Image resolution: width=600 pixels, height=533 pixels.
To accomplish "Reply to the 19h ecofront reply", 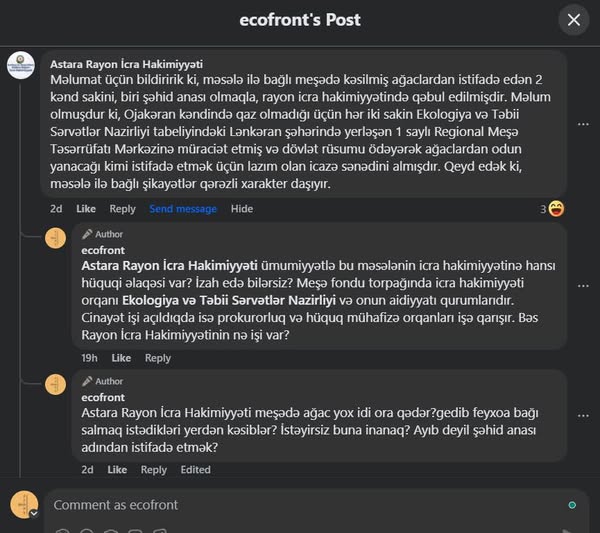I will point(158,358).
